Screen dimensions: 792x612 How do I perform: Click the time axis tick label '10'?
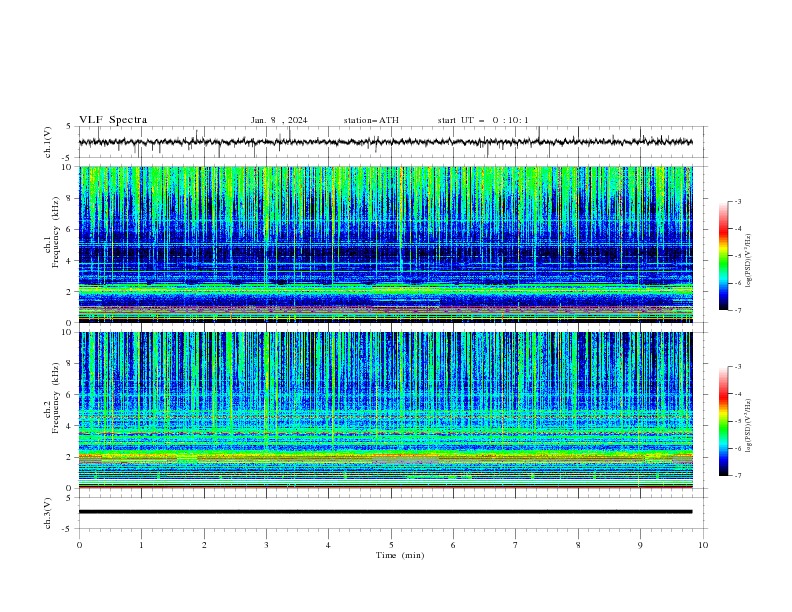[703, 545]
